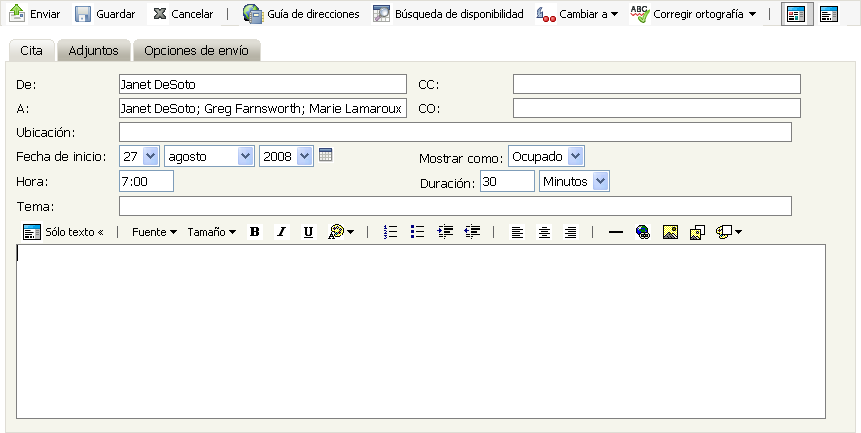
Task: Toggle bold formatting
Action: pos(254,232)
